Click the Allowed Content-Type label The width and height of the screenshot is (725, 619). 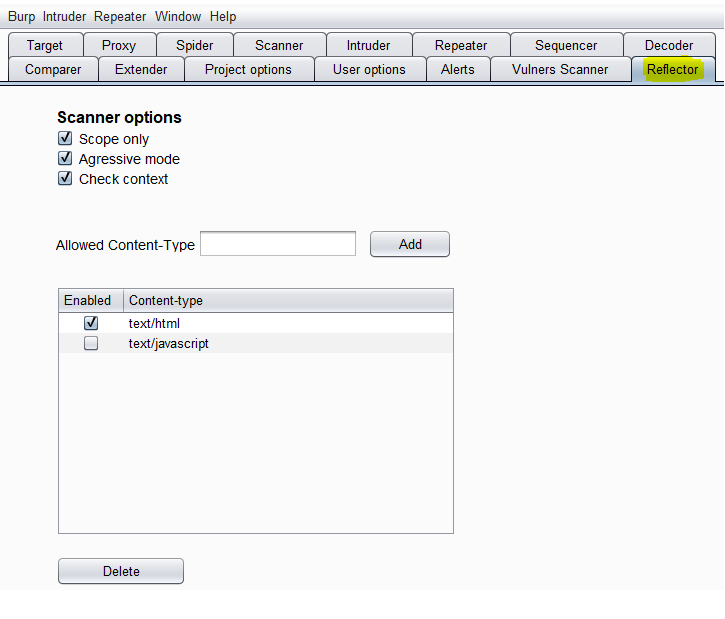125,245
